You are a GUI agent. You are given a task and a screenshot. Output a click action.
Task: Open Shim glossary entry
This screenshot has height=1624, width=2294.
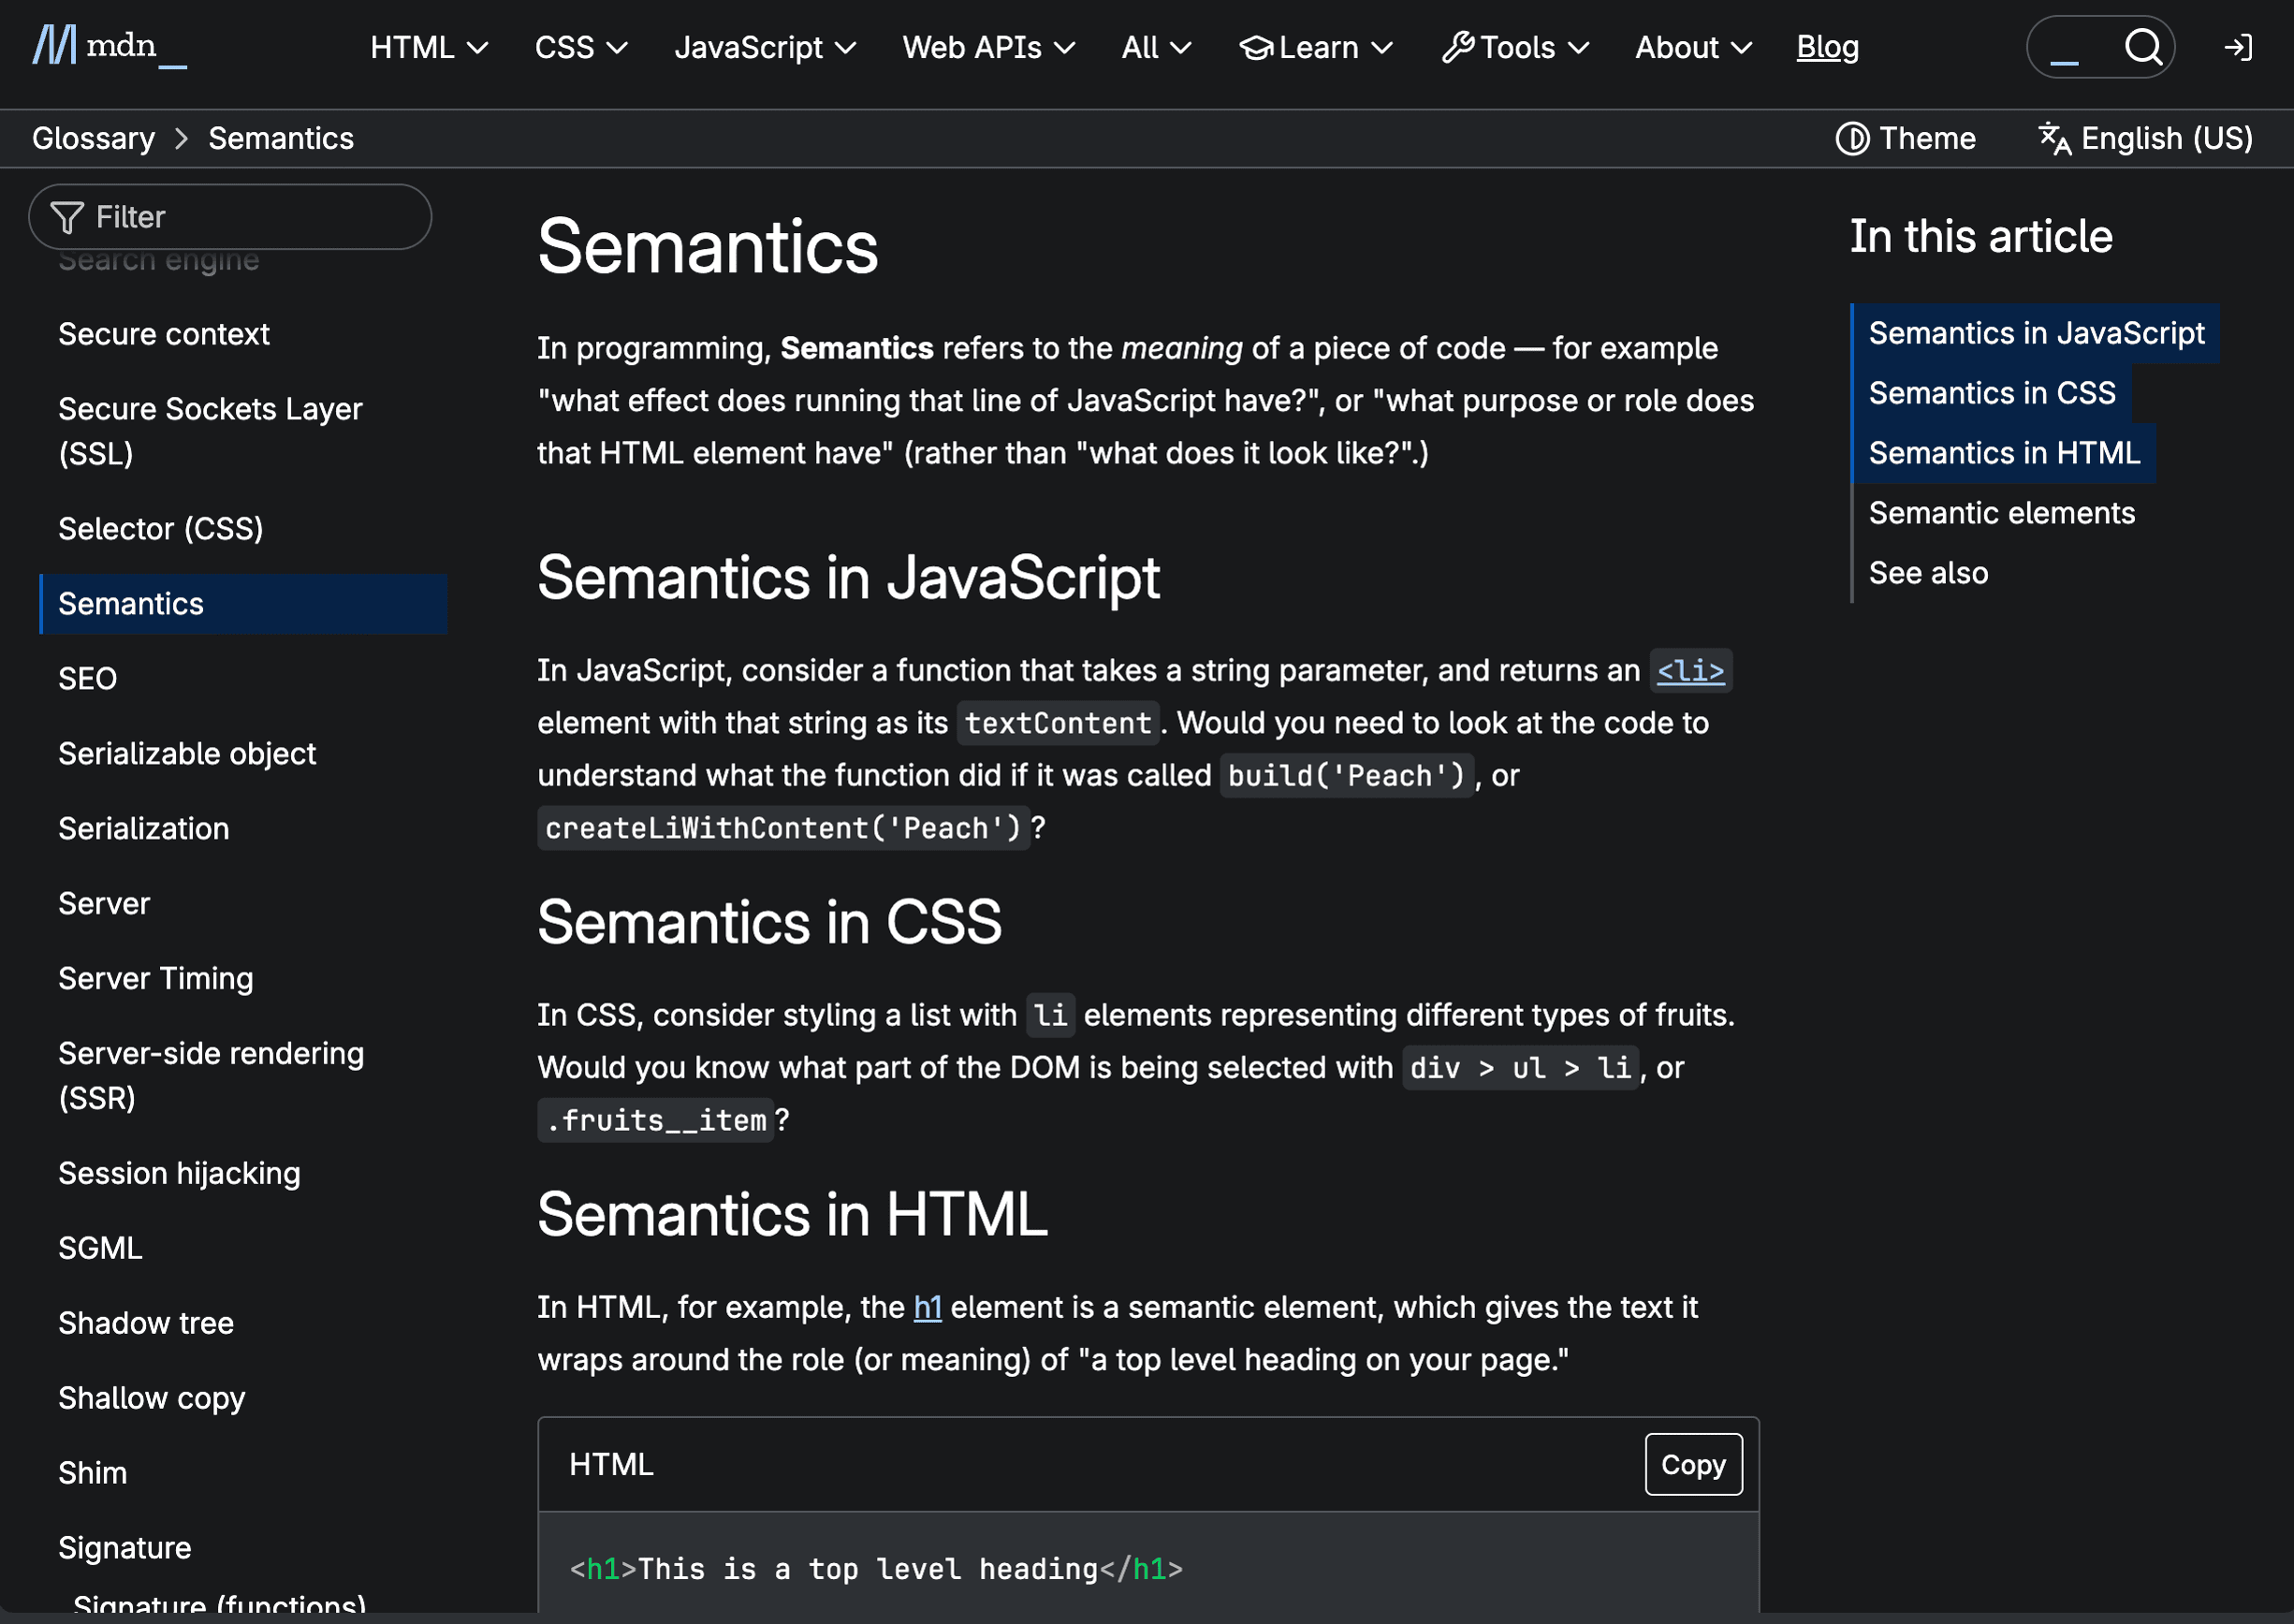click(93, 1474)
